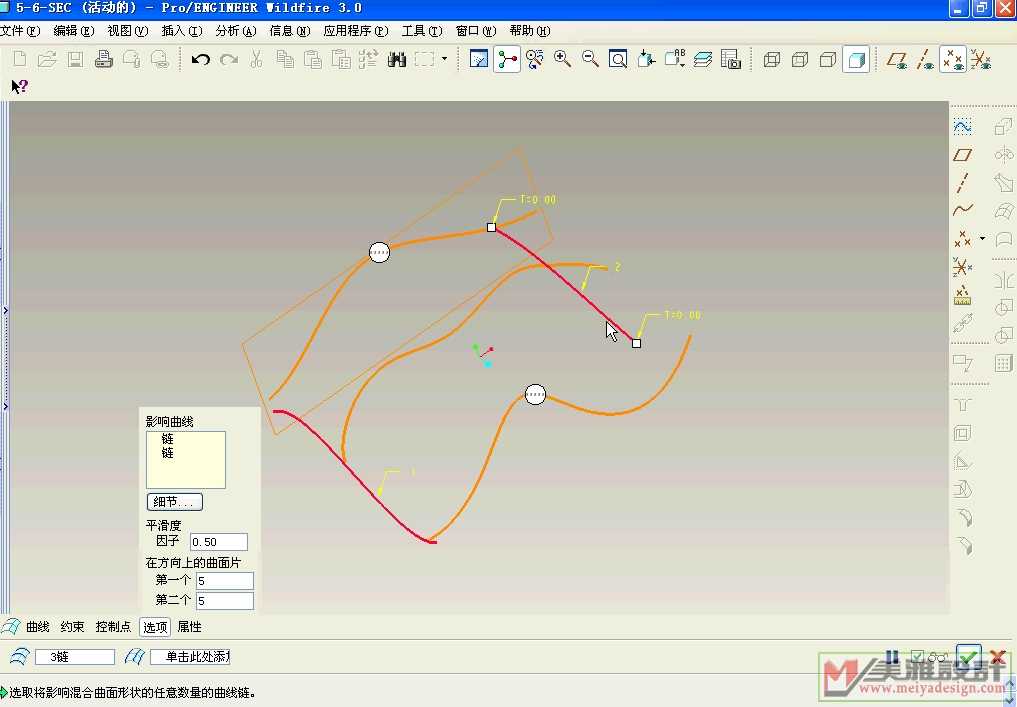Switch to hidden line display style

tap(800, 60)
